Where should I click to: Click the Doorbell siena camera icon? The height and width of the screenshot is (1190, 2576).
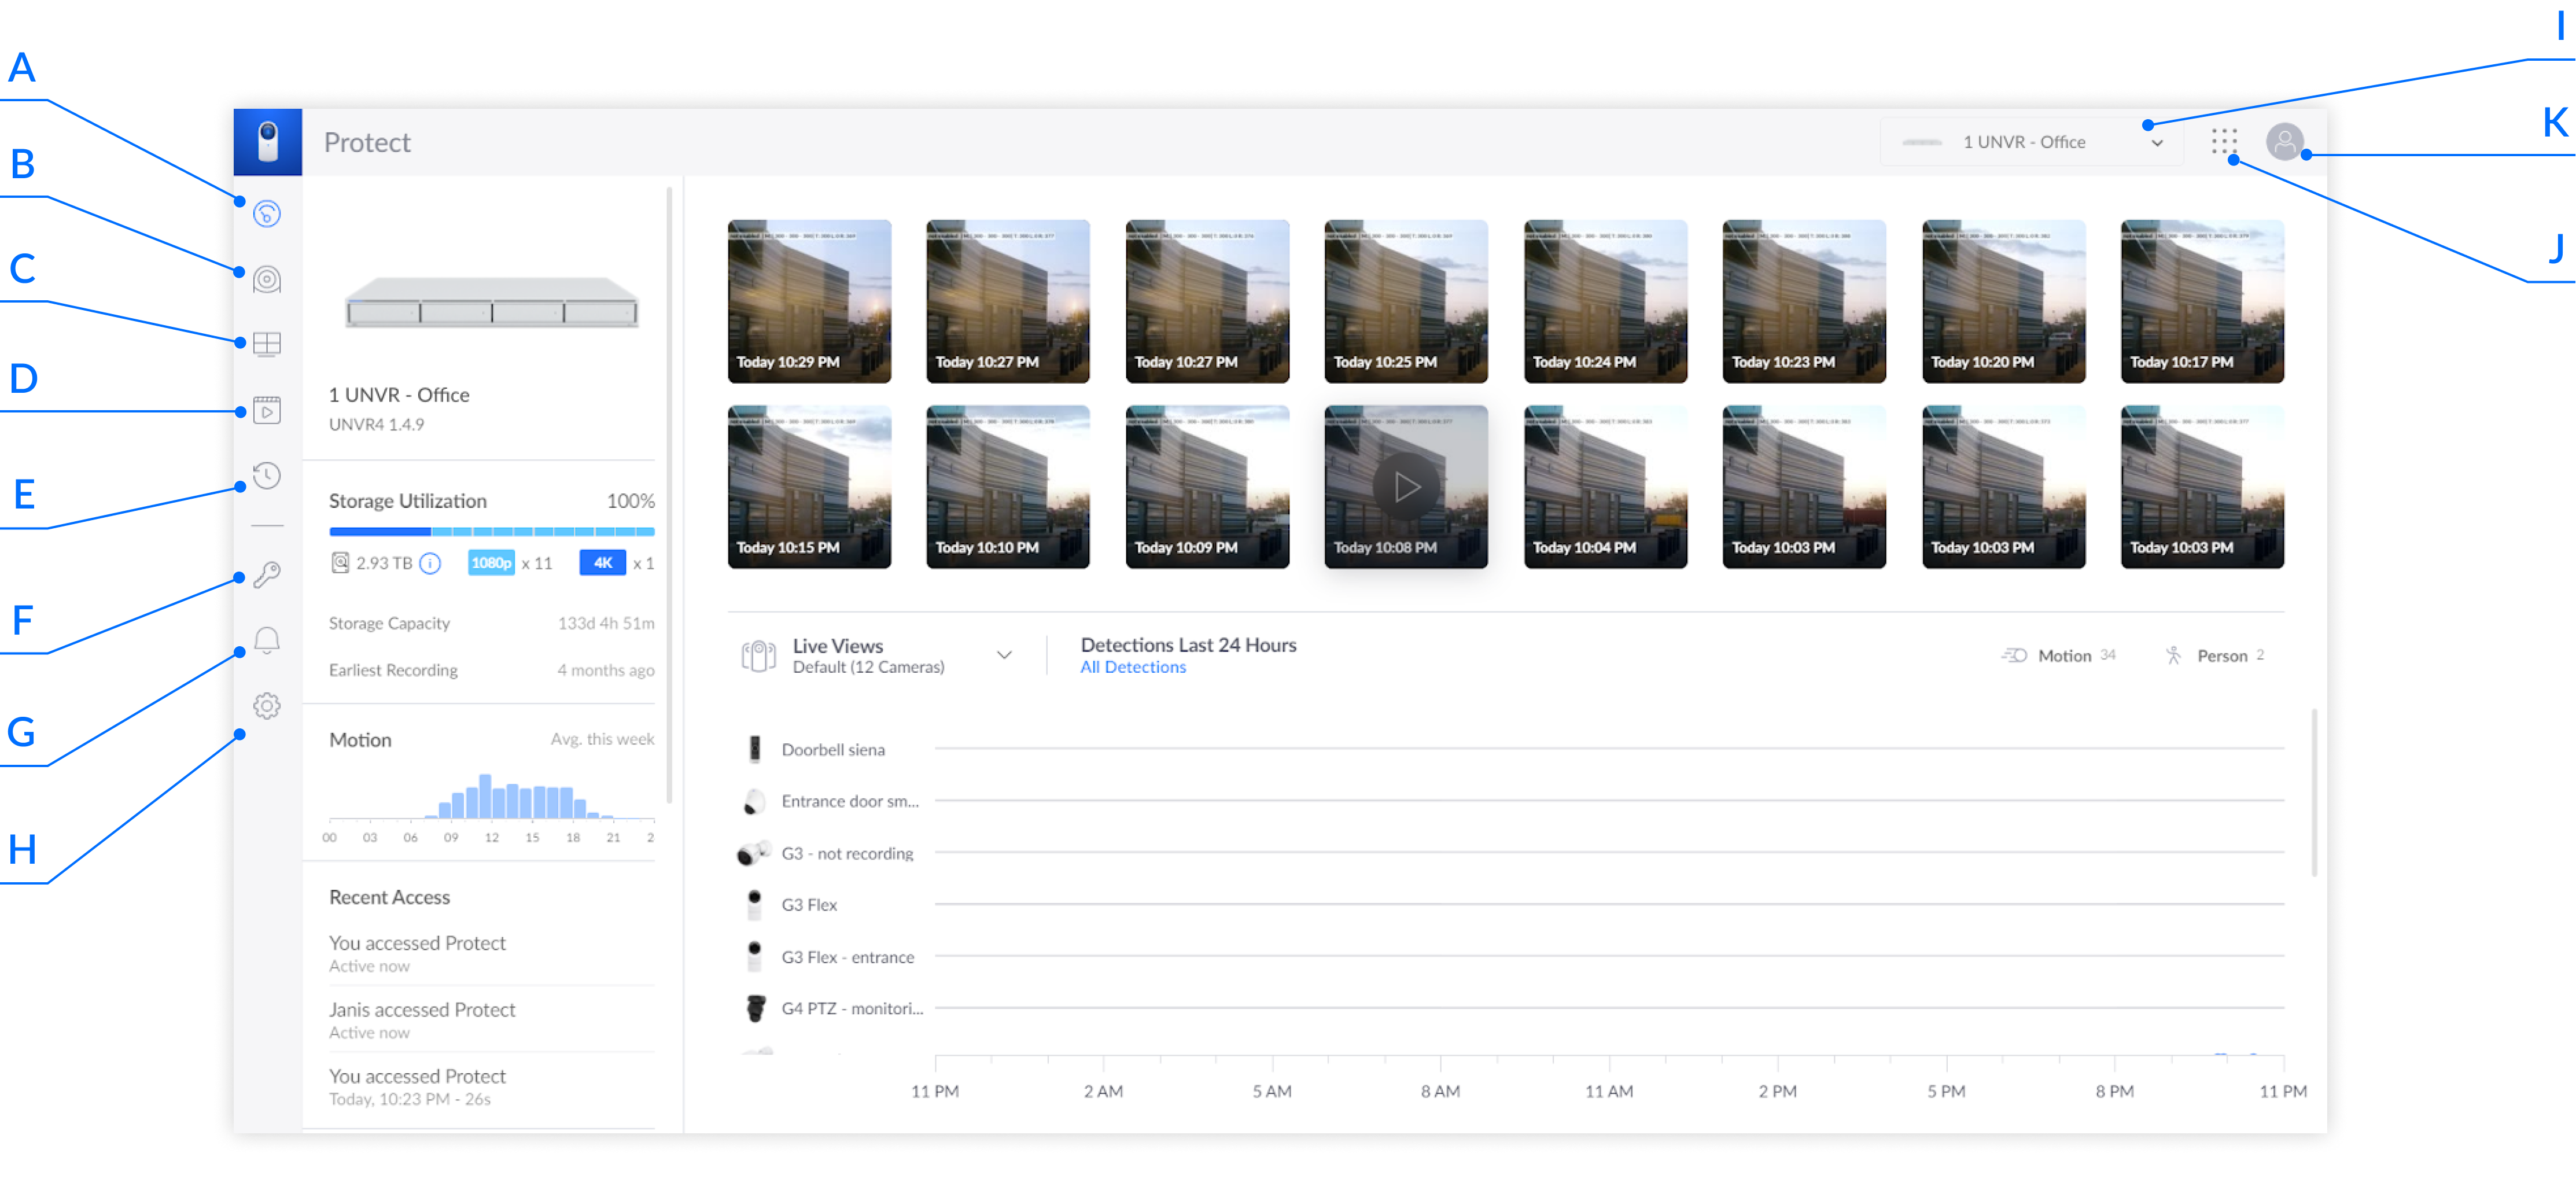755,749
